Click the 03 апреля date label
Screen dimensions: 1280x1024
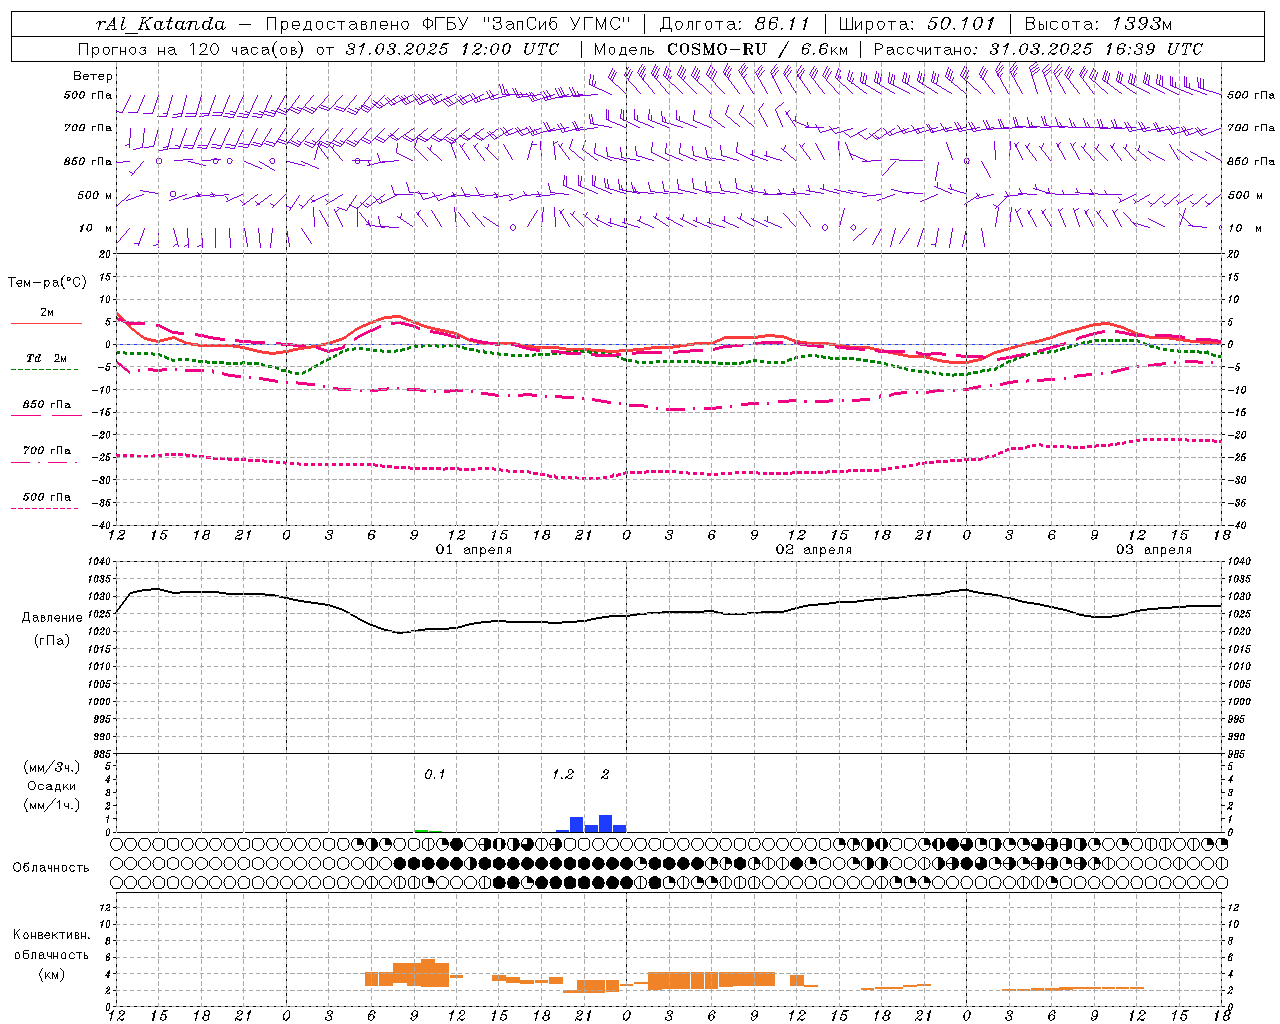coord(1154,550)
